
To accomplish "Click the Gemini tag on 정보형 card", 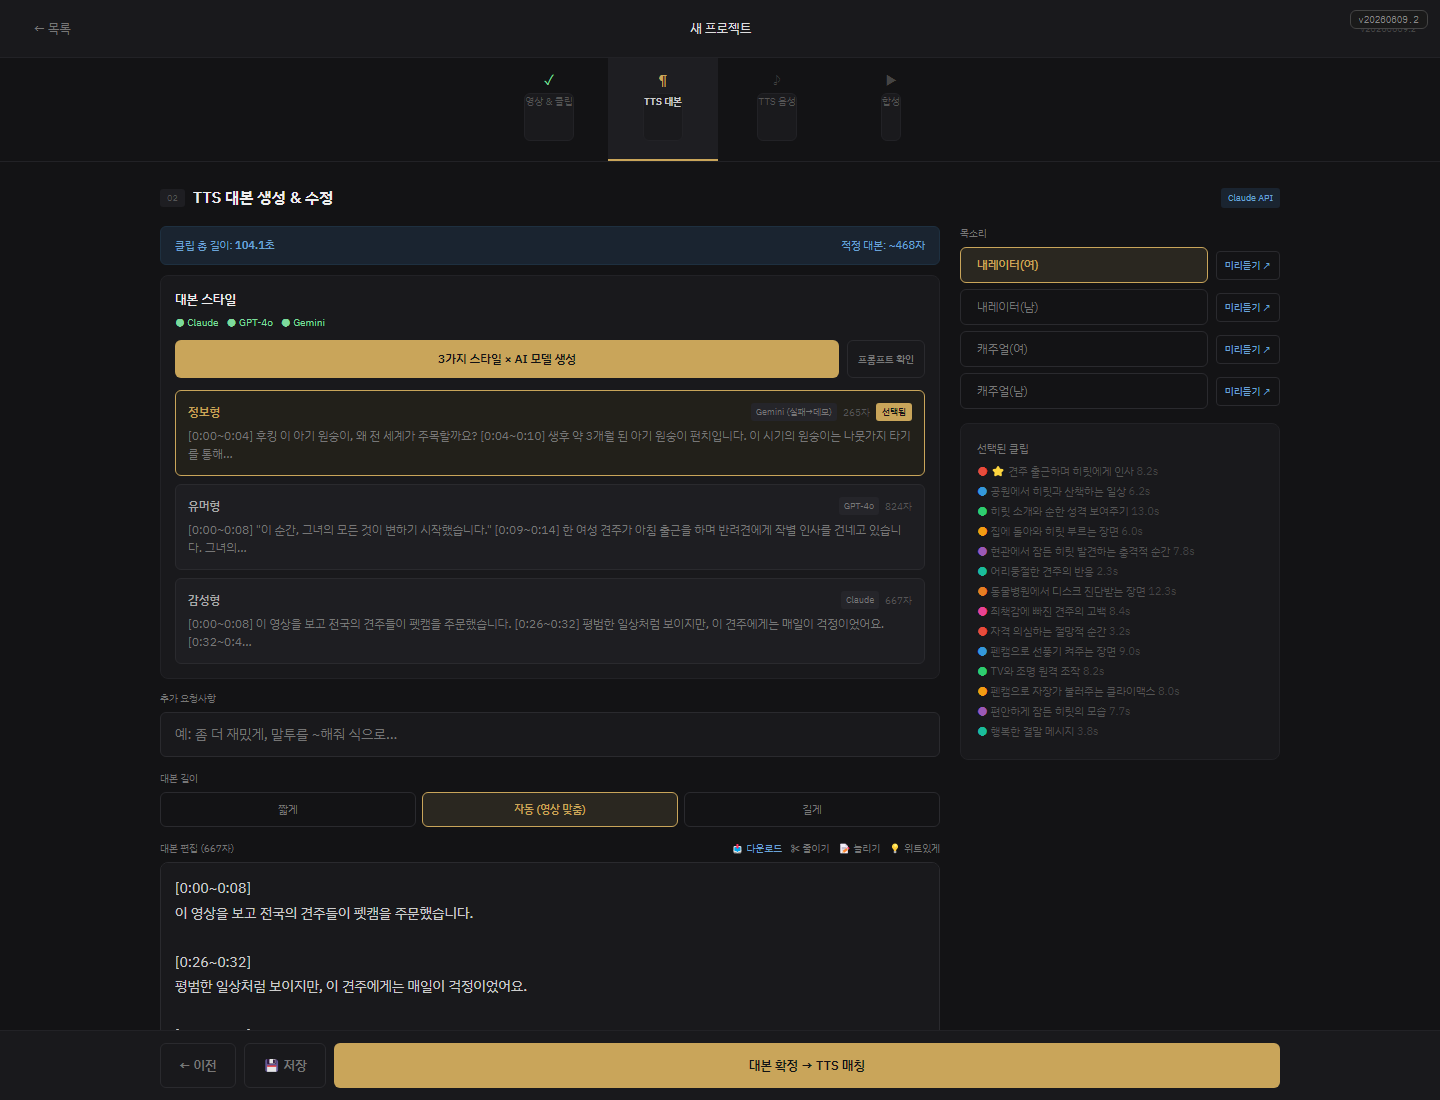I will click(x=794, y=412).
